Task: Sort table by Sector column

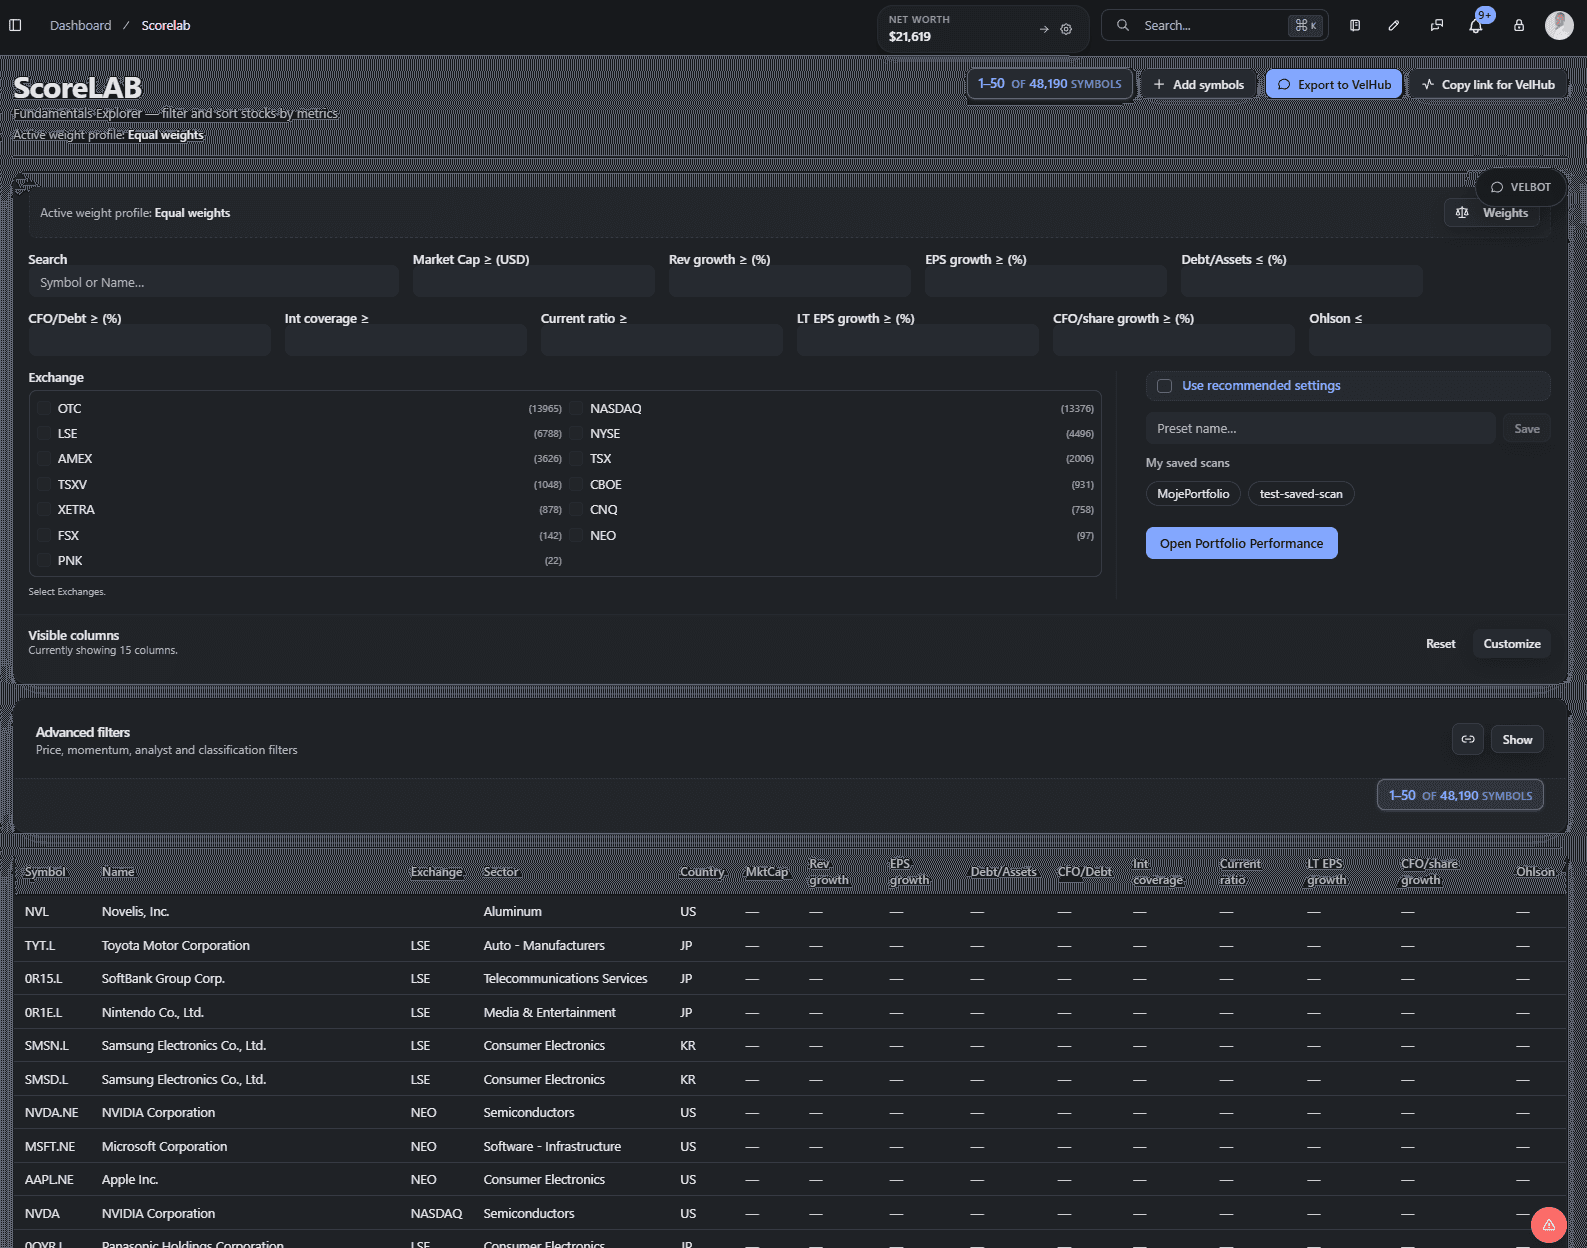Action: tap(501, 872)
